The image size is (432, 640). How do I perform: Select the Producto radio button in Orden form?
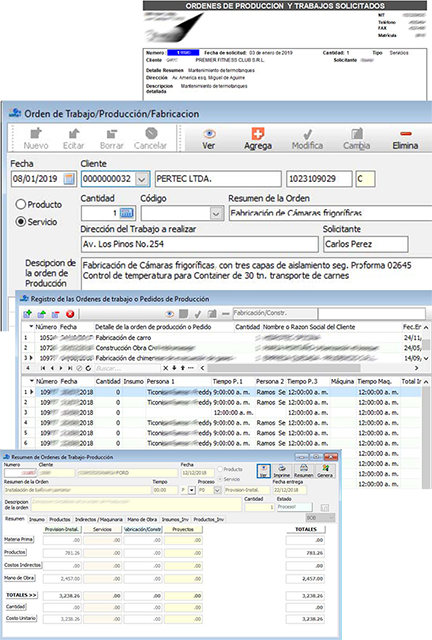pyautogui.click(x=20, y=204)
